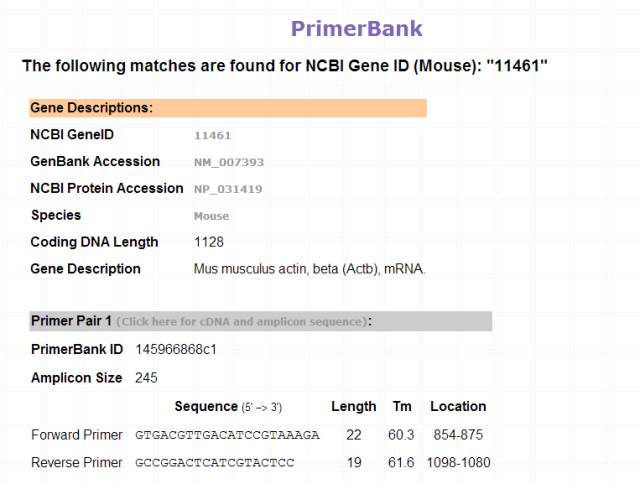Click the Location column header

tap(458, 406)
